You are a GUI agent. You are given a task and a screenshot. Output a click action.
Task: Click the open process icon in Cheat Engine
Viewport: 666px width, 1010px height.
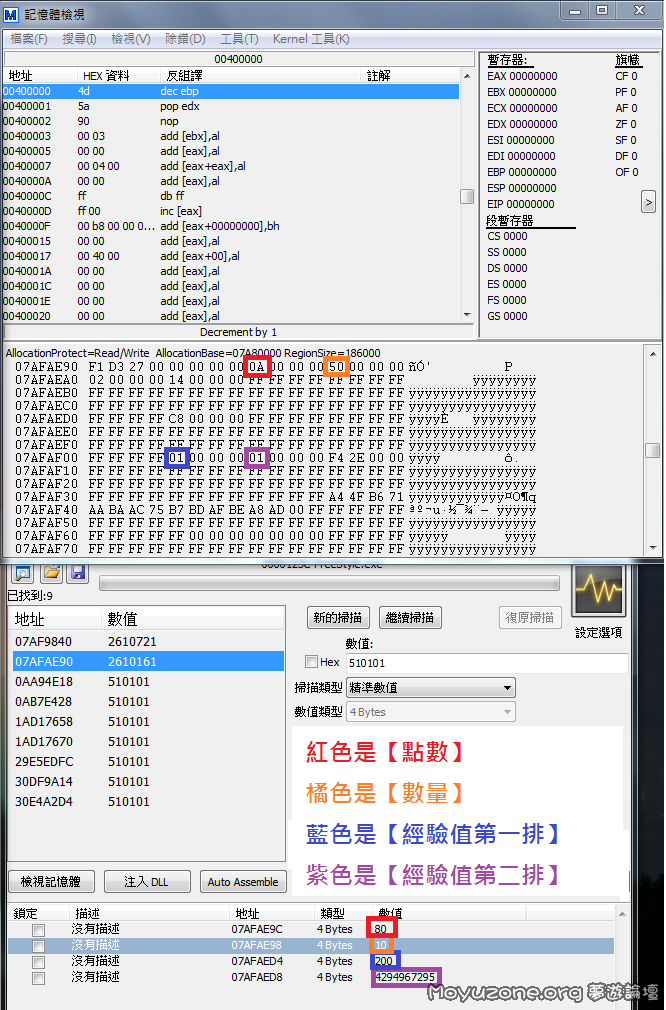coord(23,573)
